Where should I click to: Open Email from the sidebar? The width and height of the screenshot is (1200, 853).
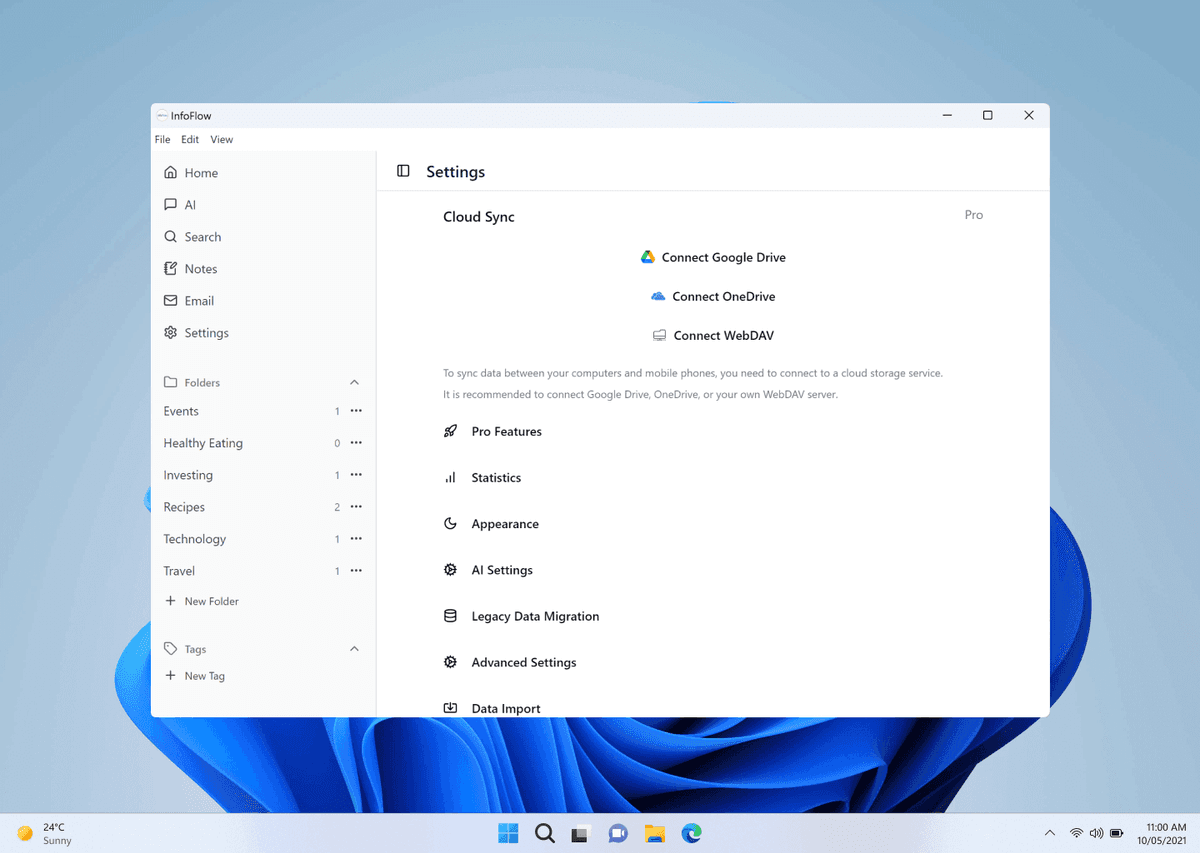point(199,301)
